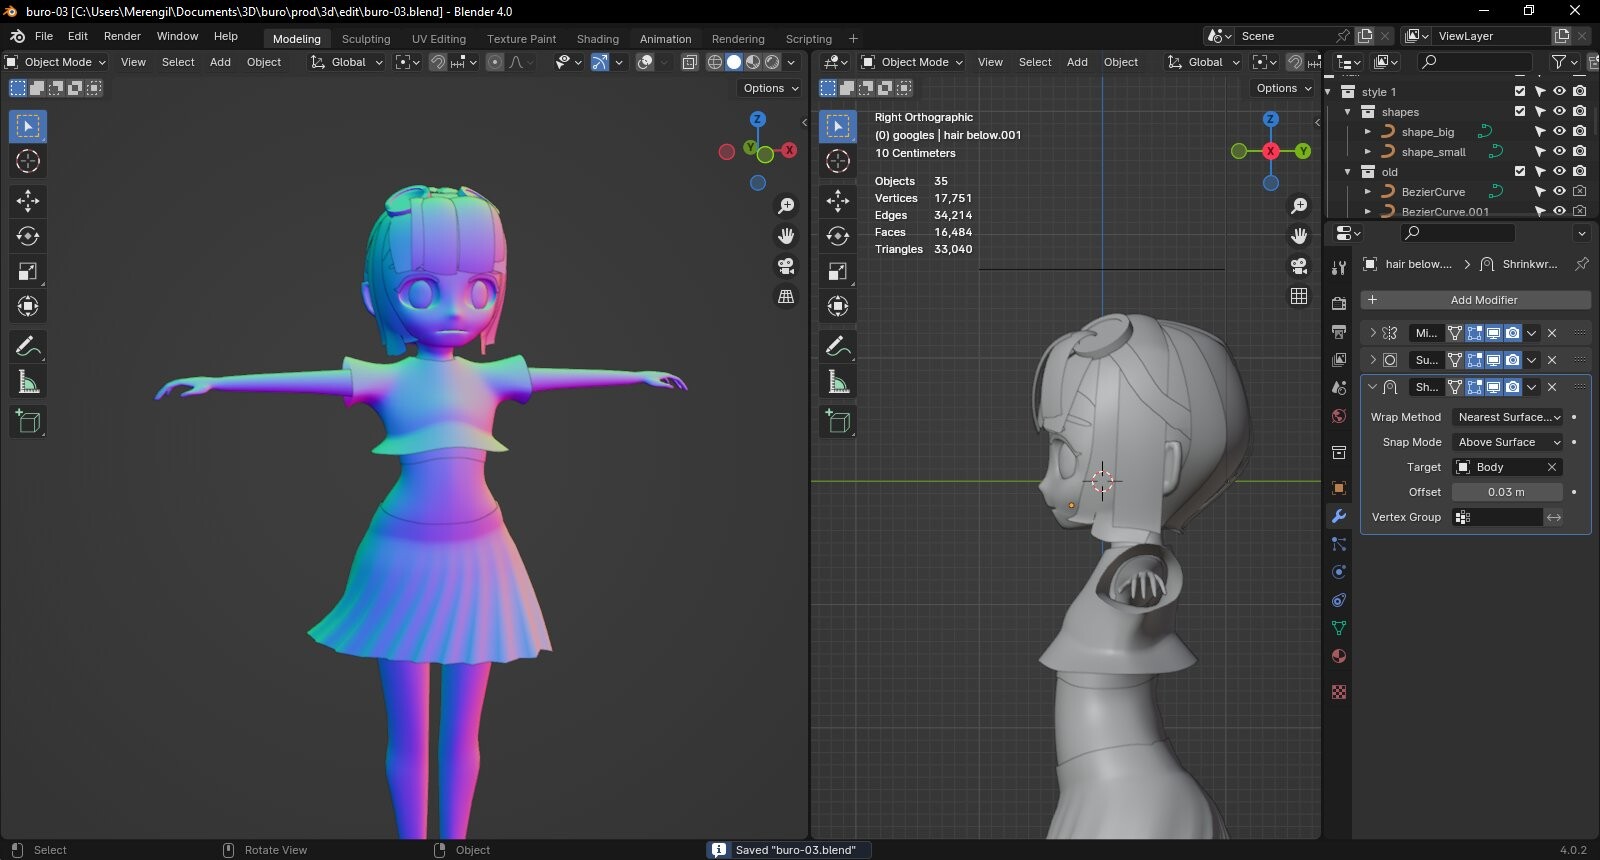The width and height of the screenshot is (1600, 860).
Task: Toggle Mirror modifier viewport display
Action: tap(1493, 333)
